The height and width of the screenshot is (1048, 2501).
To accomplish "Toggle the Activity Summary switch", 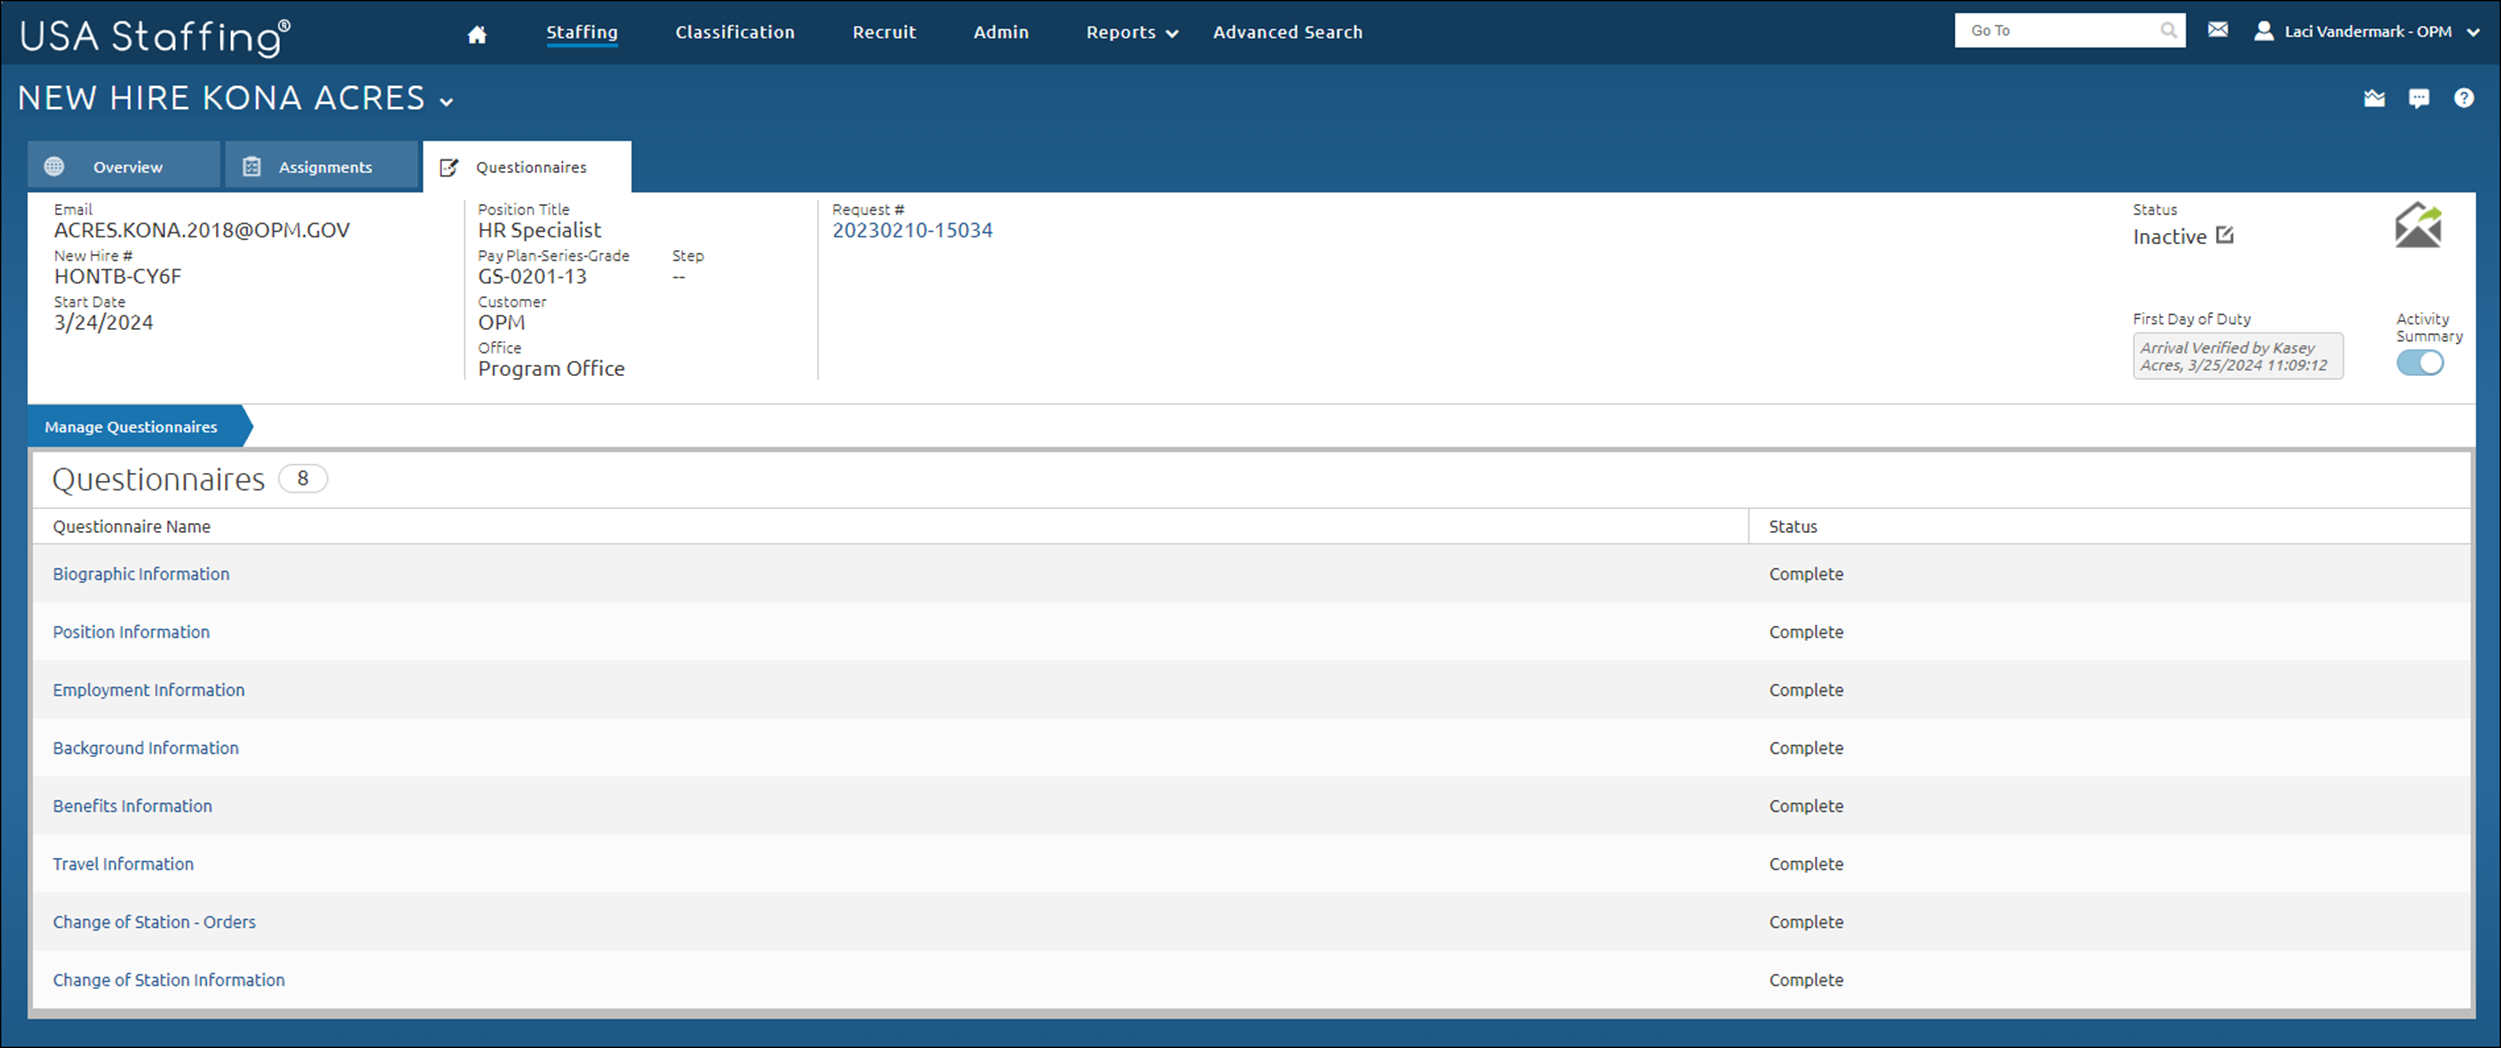I will point(2419,363).
